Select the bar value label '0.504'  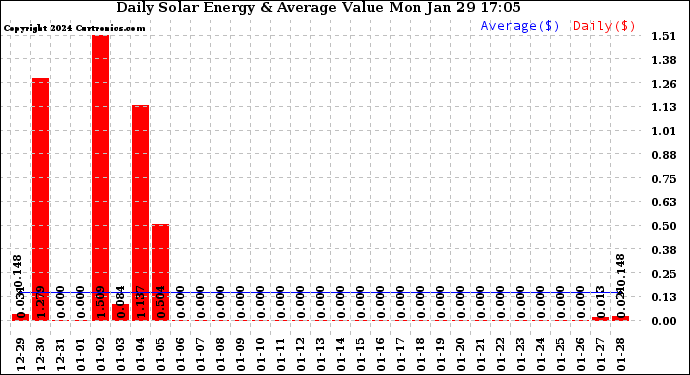161,302
